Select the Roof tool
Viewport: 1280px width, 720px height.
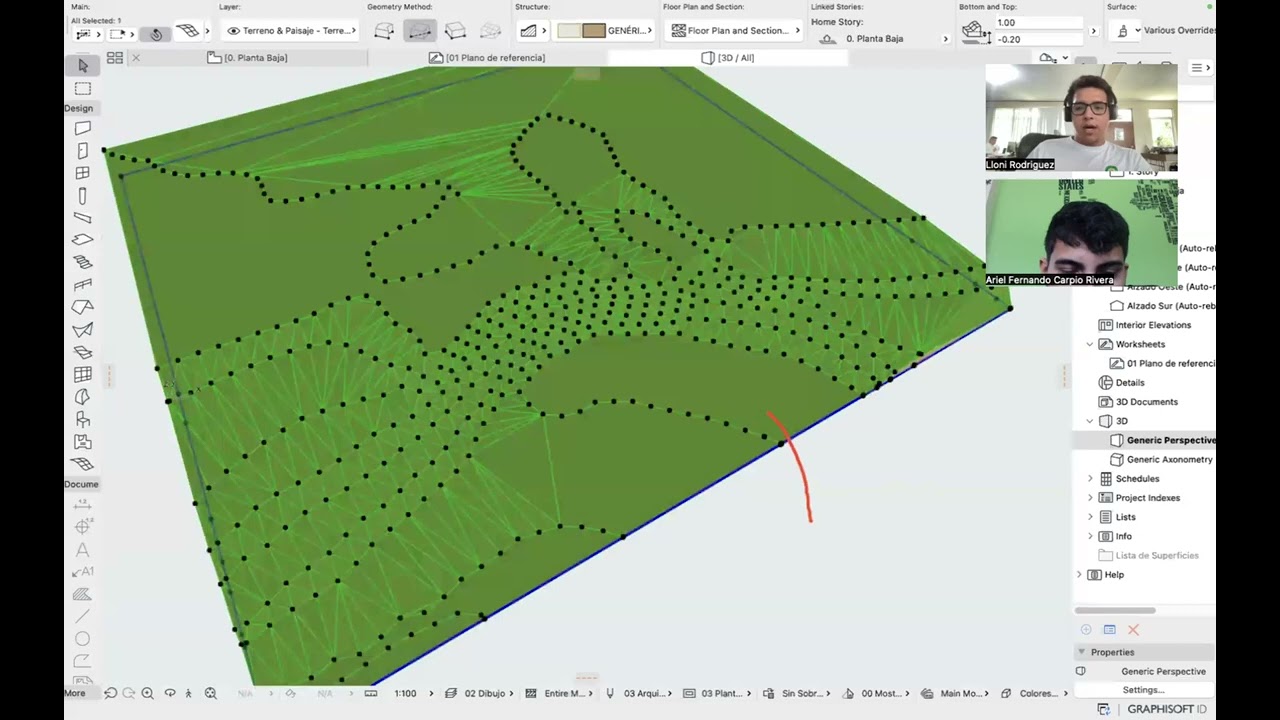83,307
